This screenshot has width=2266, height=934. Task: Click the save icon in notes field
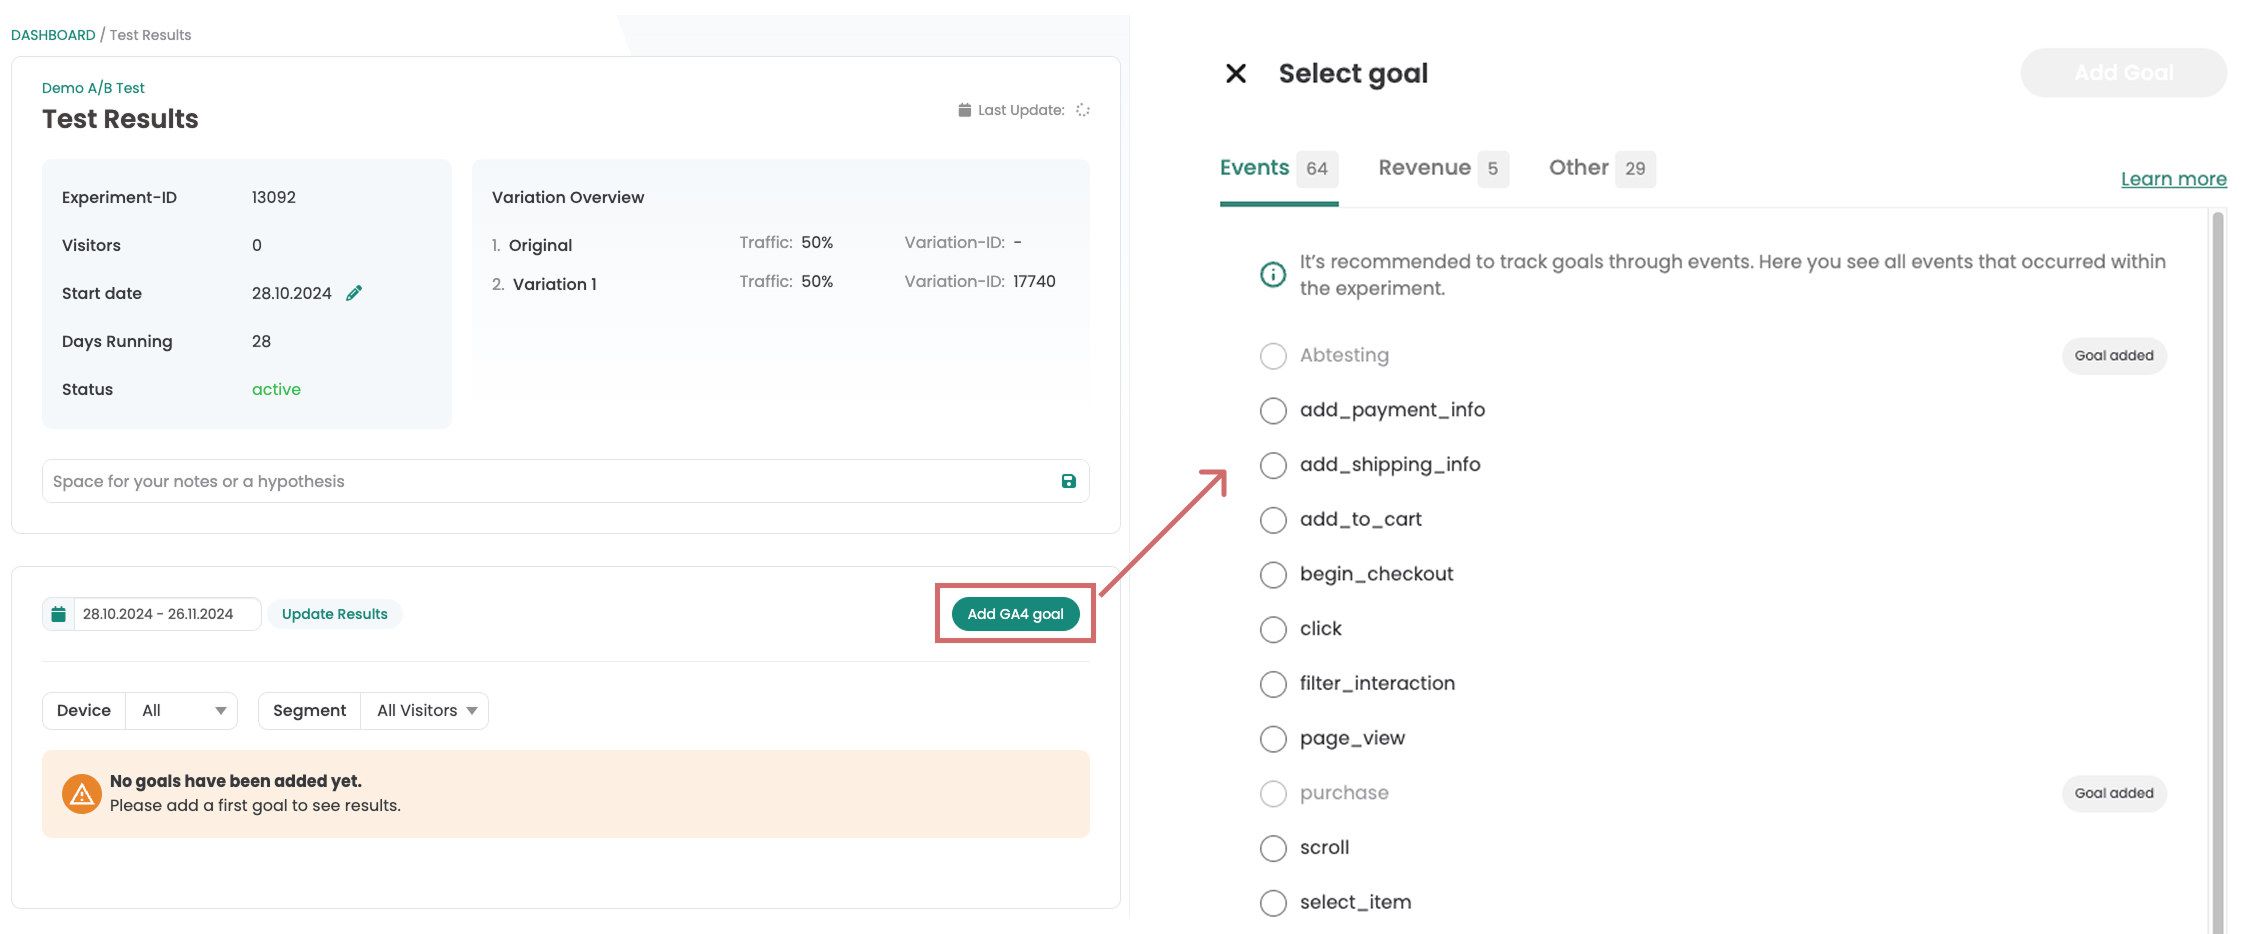(x=1068, y=481)
